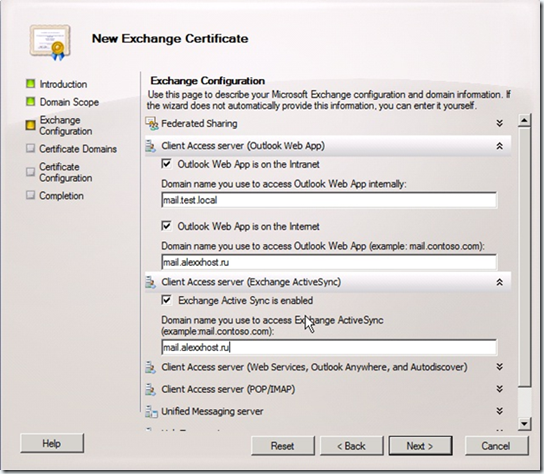Click the Federated Sharing header text
This screenshot has height=474, width=544.
199,124
